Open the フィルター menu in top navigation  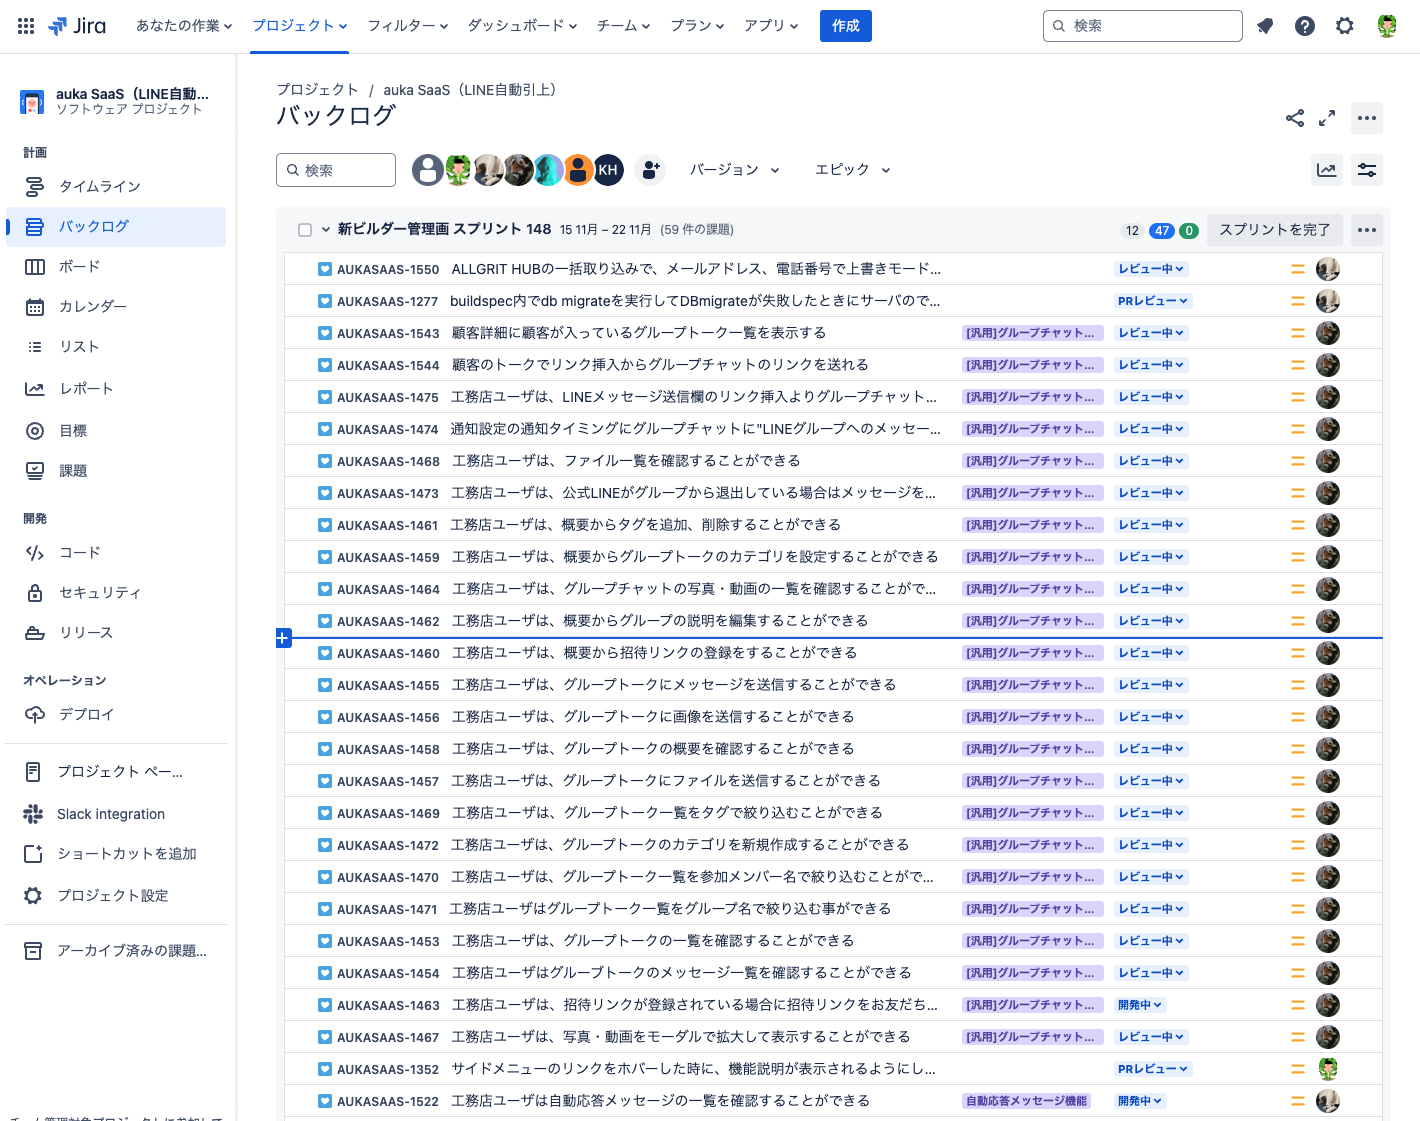coord(407,26)
